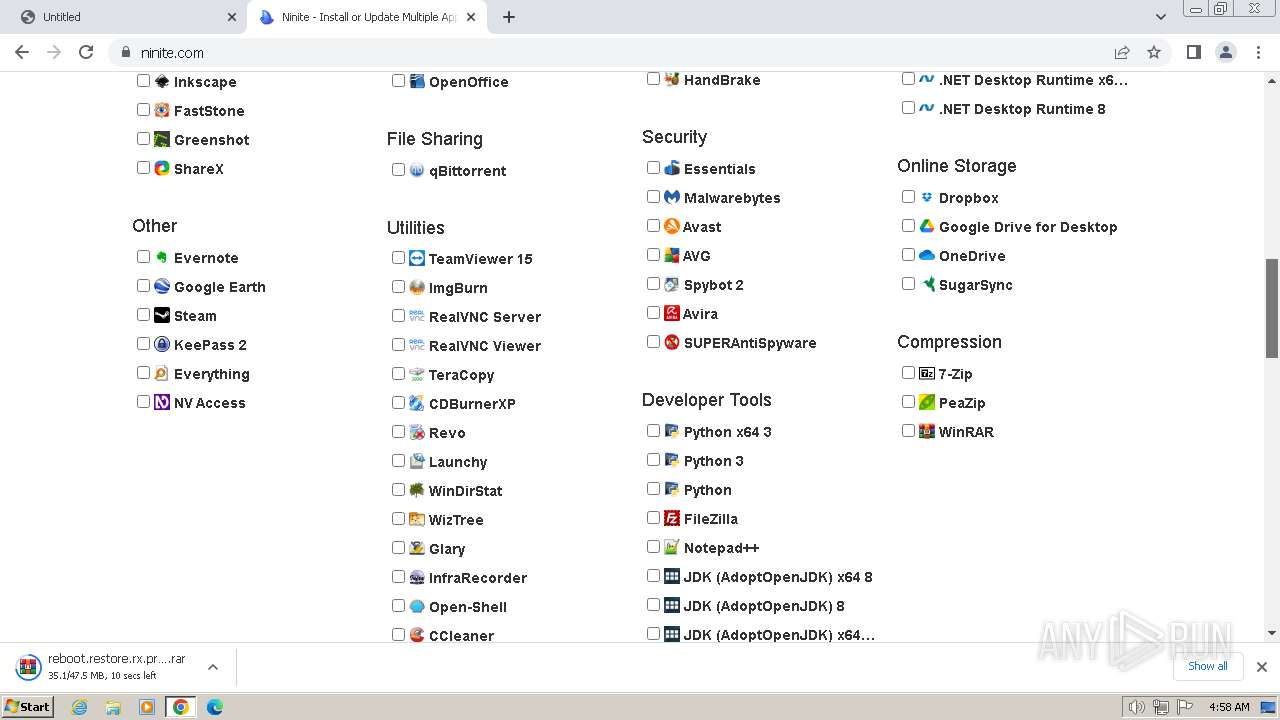Screen dimensions: 1280x720
Task: Click the Evernote elephant icon
Action: tap(162, 257)
